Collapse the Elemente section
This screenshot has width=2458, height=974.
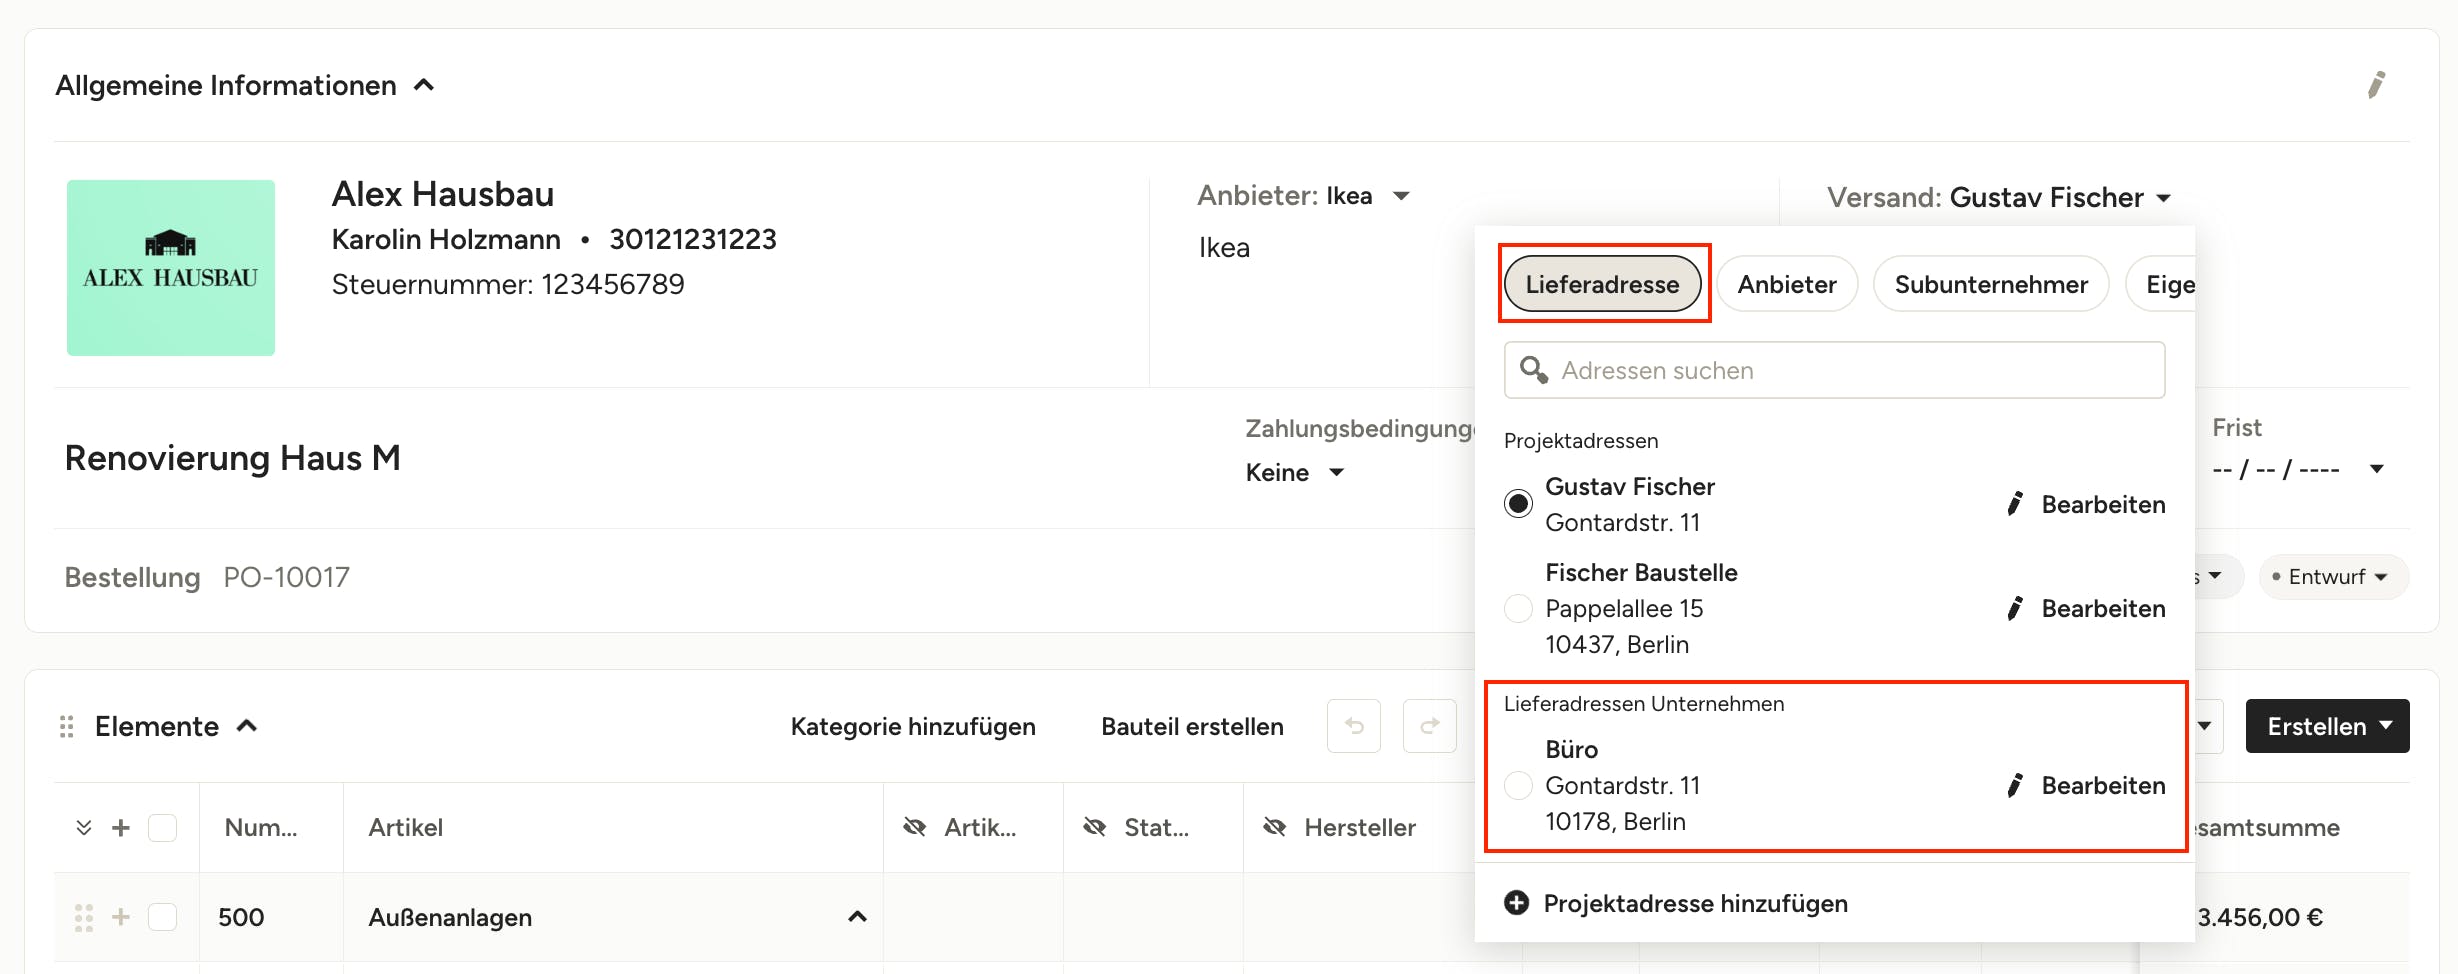pos(247,726)
